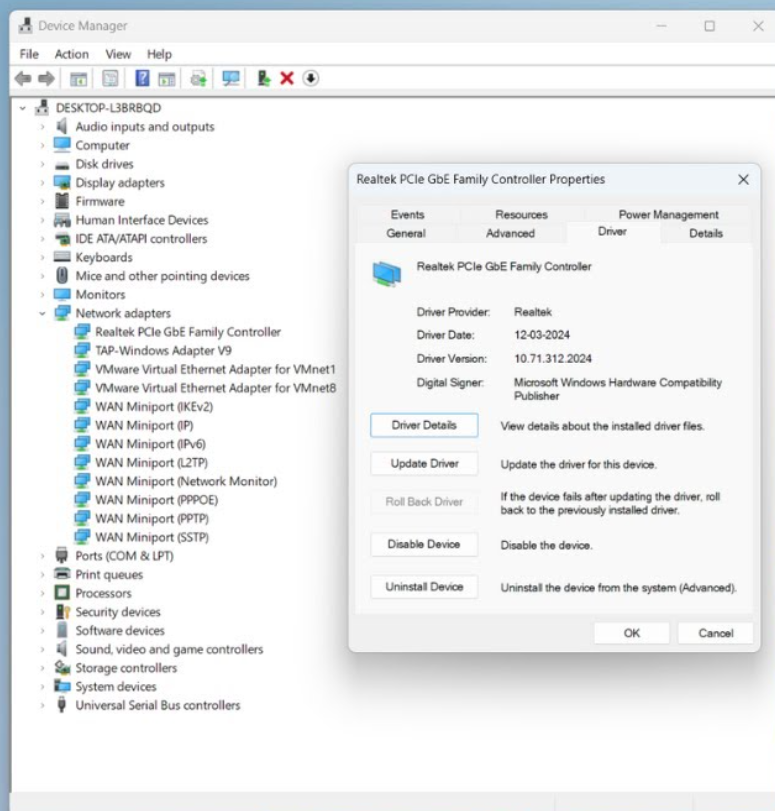Open the File menu

[x=29, y=54]
